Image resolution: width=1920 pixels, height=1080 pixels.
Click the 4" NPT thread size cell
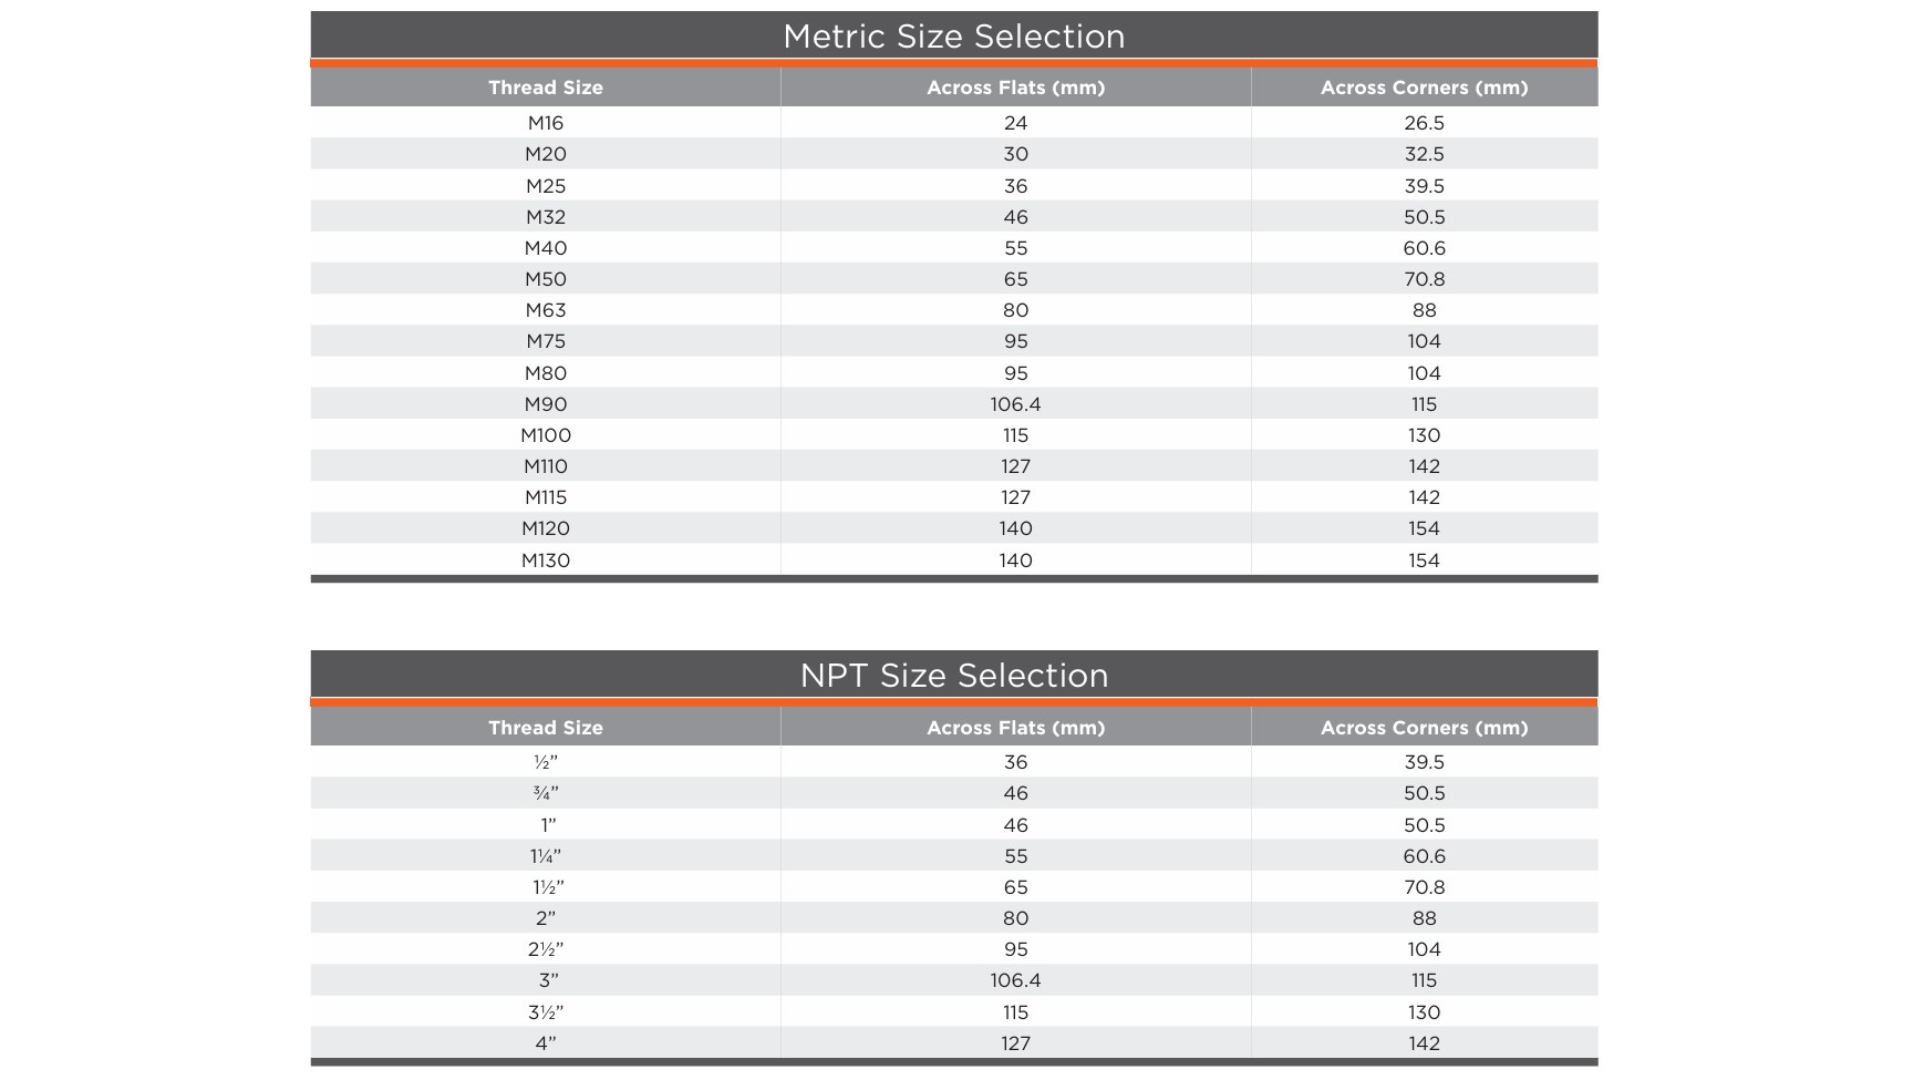(x=545, y=1043)
